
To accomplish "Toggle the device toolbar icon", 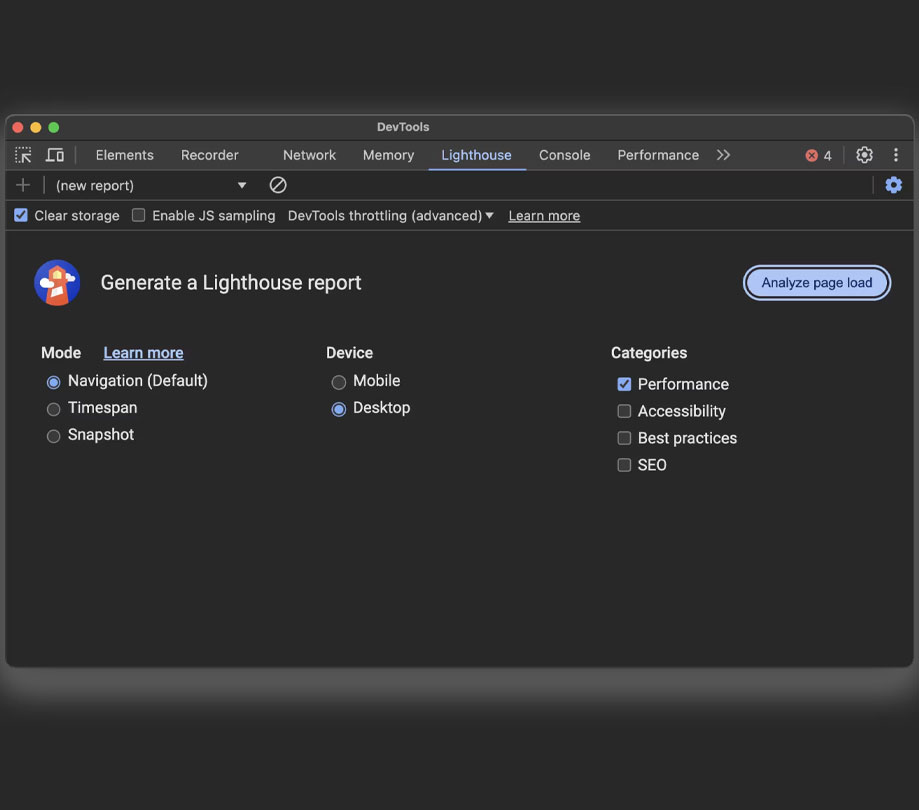I will [55, 155].
